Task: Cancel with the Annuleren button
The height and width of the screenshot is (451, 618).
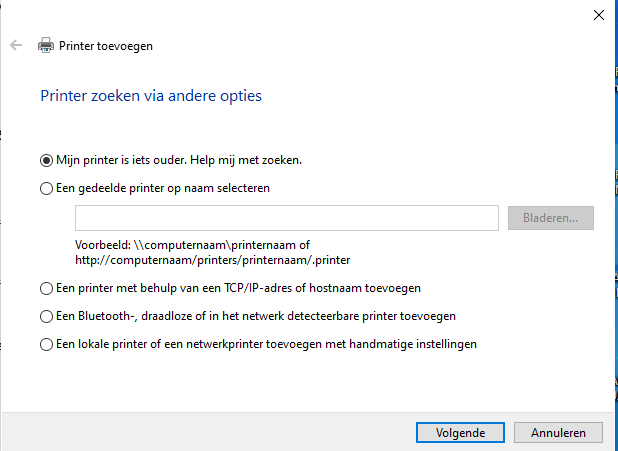Action: 558,433
